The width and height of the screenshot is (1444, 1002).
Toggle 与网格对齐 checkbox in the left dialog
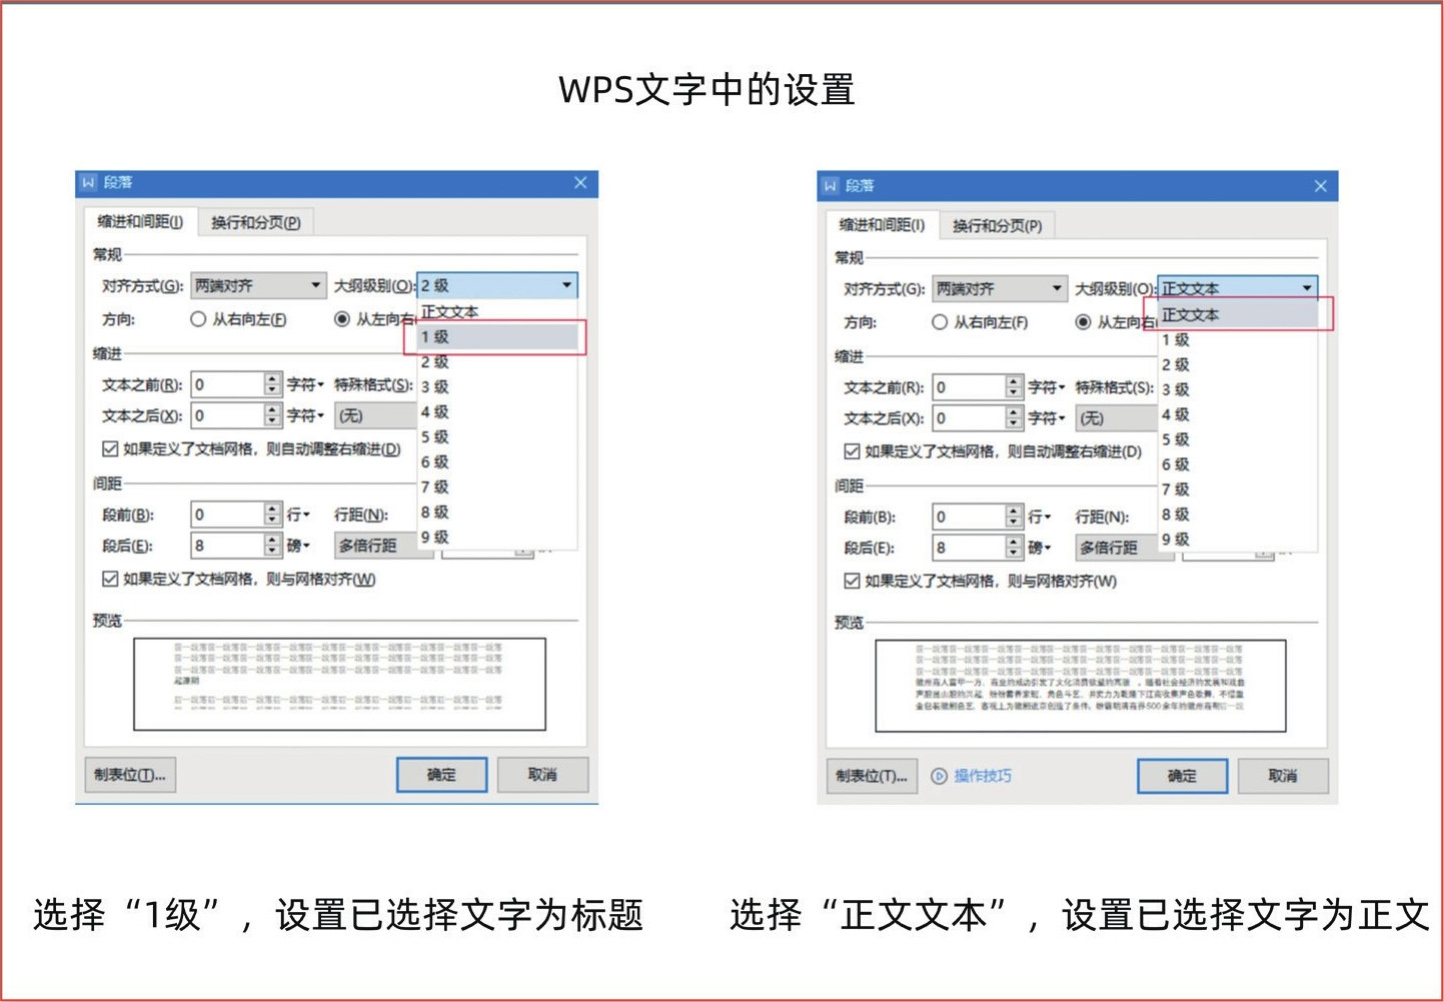click(x=110, y=579)
